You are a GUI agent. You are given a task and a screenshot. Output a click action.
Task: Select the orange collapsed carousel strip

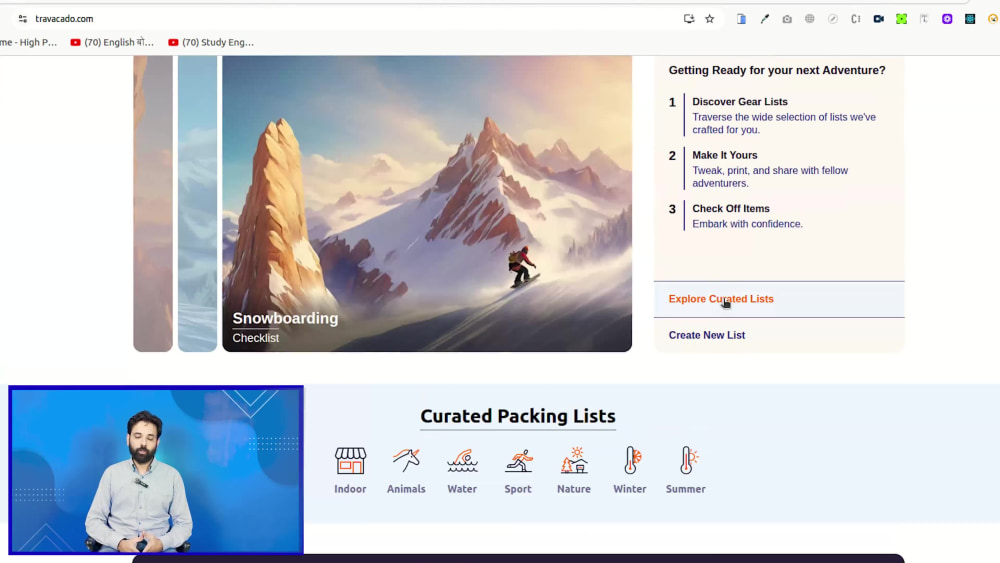[153, 203]
